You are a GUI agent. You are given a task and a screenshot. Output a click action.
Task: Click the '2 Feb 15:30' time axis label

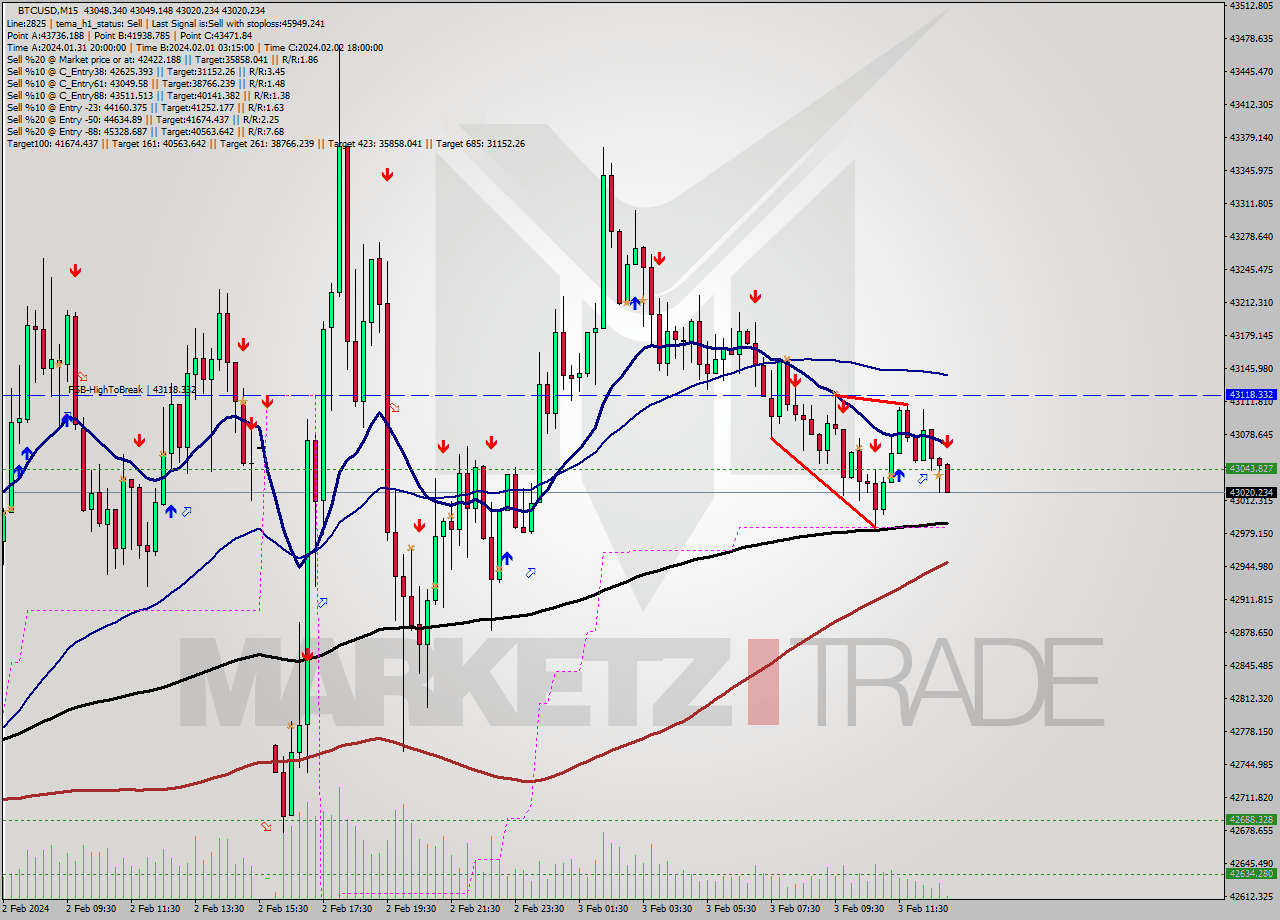click(x=283, y=909)
